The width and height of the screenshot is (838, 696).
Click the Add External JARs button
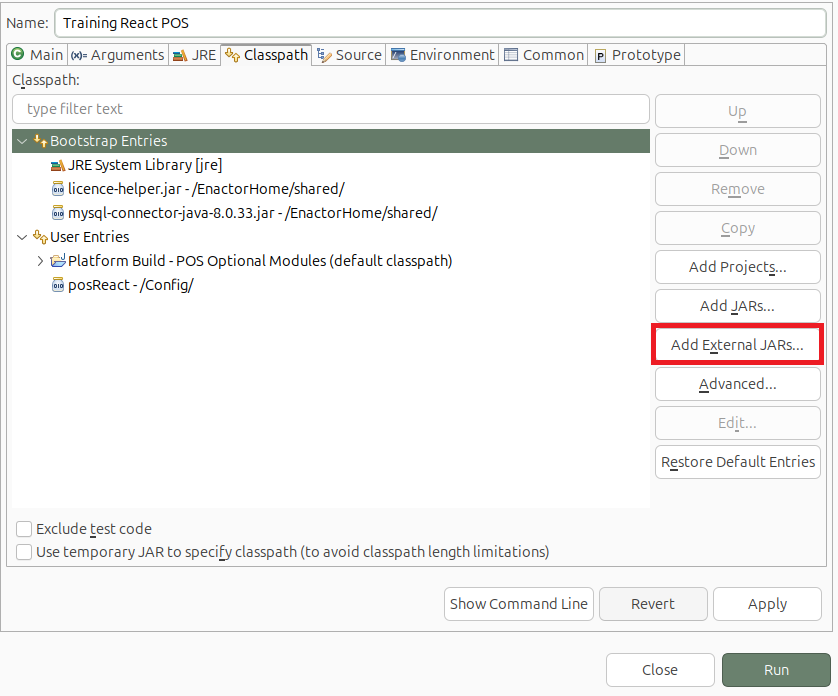click(737, 344)
